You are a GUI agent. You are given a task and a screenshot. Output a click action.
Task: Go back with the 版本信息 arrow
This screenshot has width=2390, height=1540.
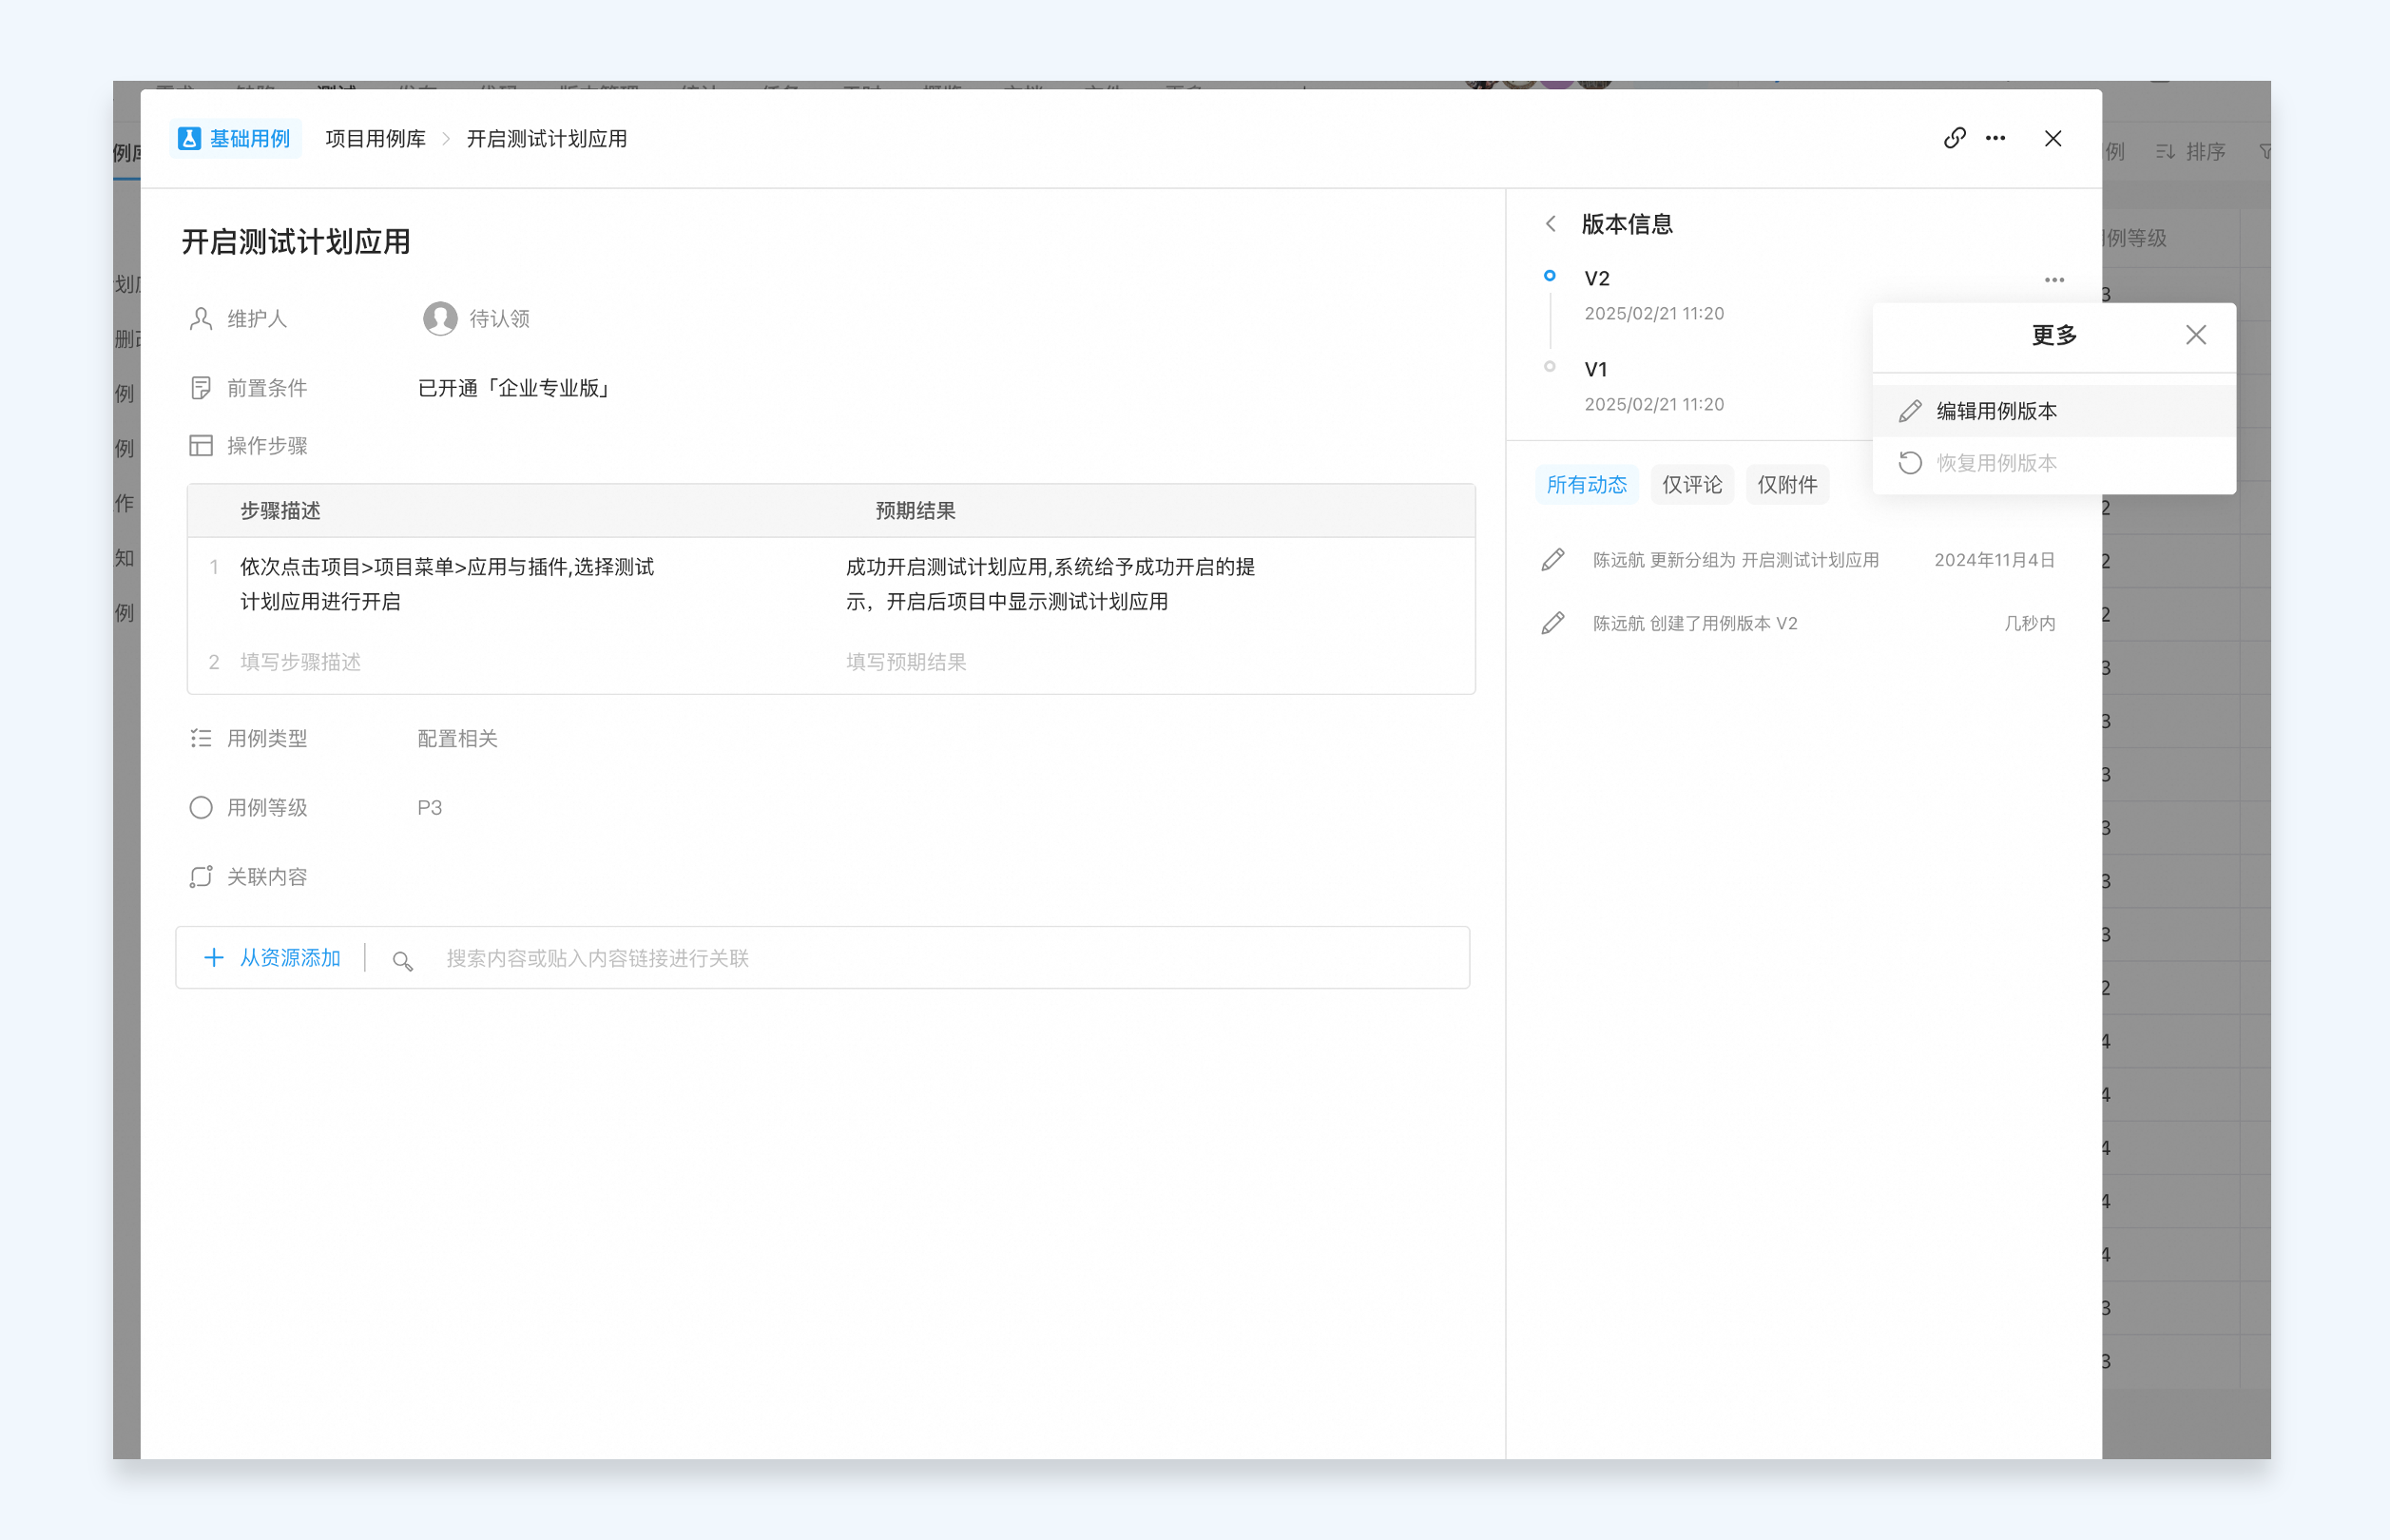click(1550, 224)
